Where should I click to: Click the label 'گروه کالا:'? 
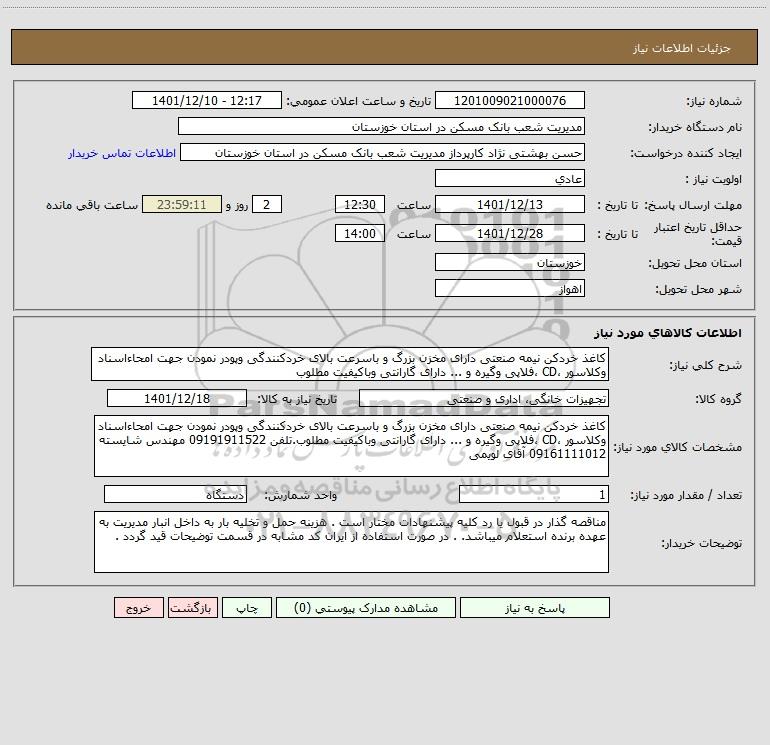coord(719,399)
